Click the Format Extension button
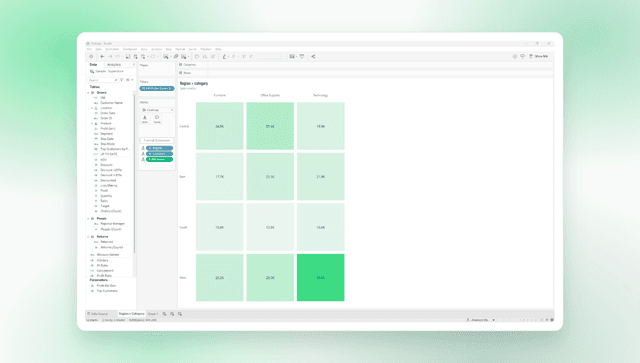 point(157,140)
